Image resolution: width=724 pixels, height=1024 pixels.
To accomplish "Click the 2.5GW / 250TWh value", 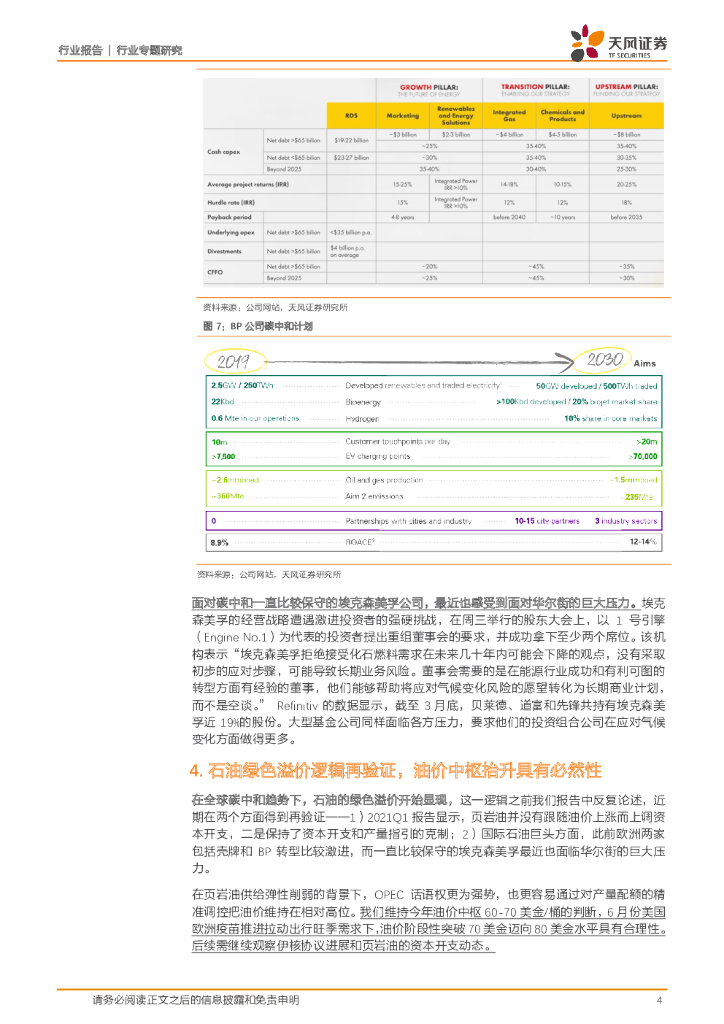I will point(242,385).
